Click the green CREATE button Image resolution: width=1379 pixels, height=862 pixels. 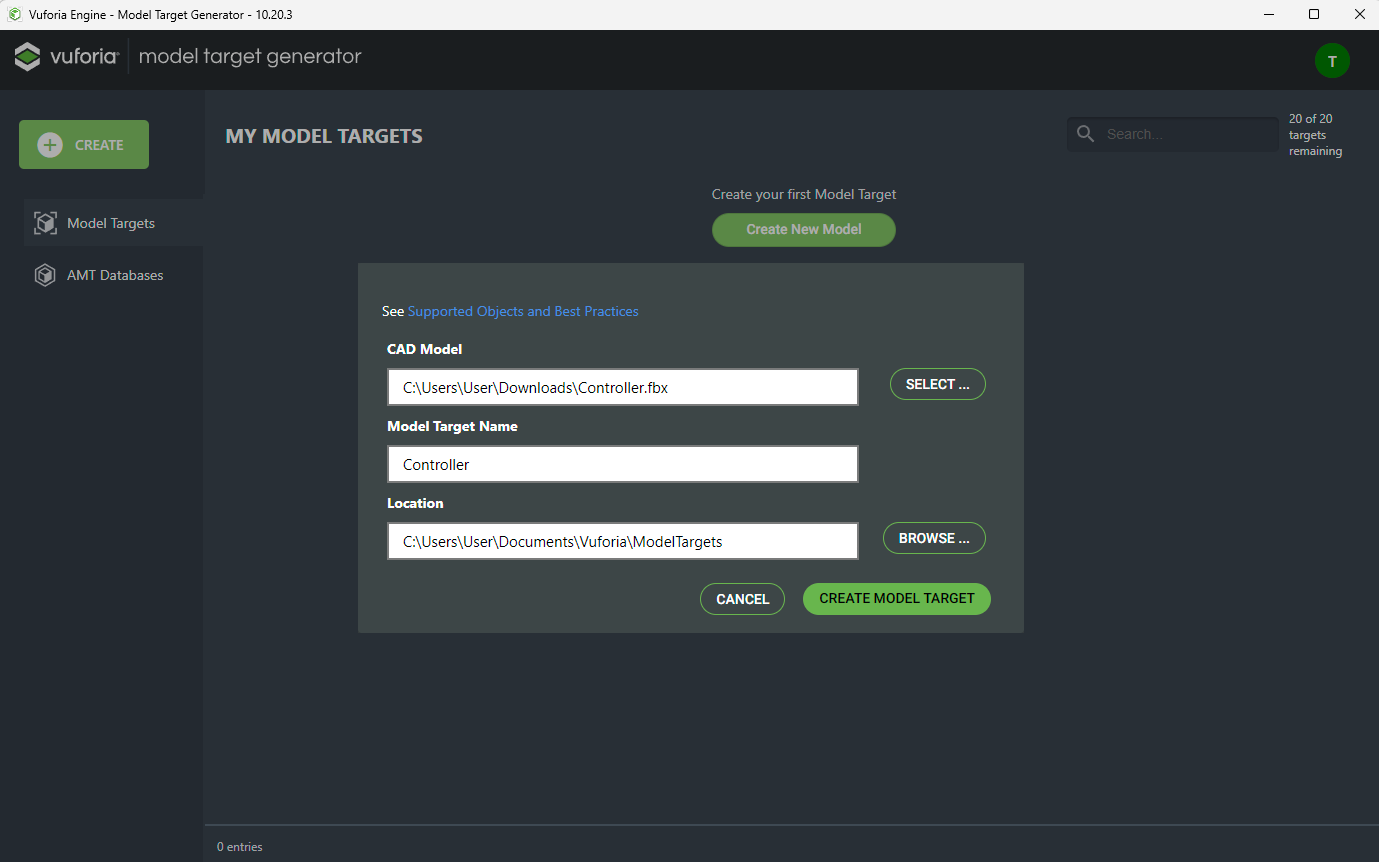coord(84,145)
